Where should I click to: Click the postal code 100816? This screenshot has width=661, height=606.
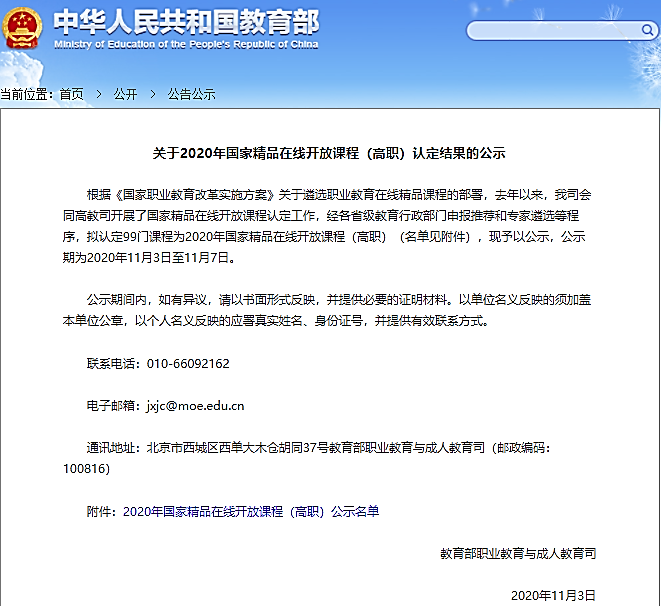coord(86,468)
